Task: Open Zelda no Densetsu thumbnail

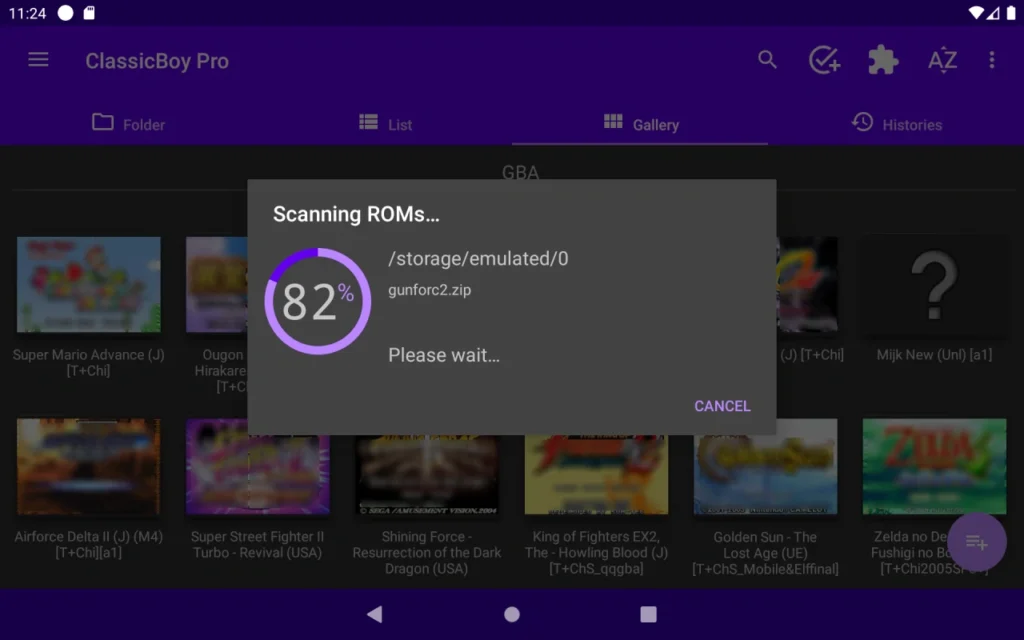Action: [934, 466]
